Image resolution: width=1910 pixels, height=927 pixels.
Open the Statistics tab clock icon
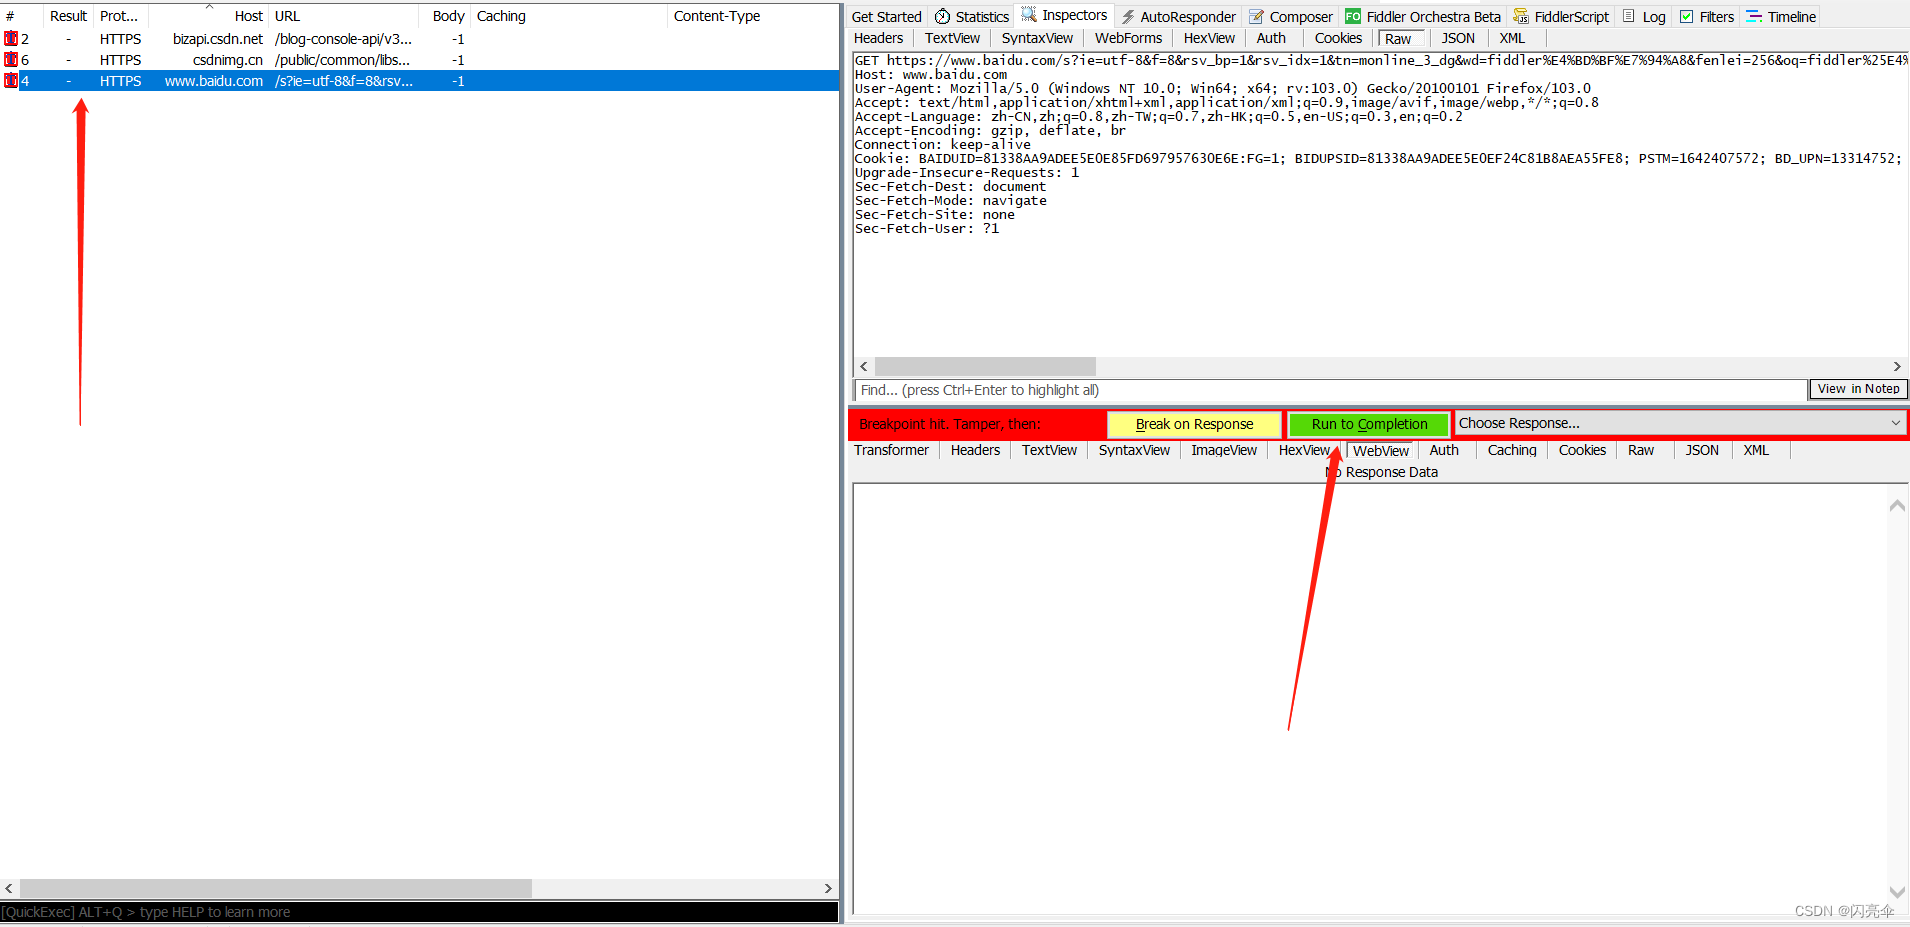[x=942, y=17]
